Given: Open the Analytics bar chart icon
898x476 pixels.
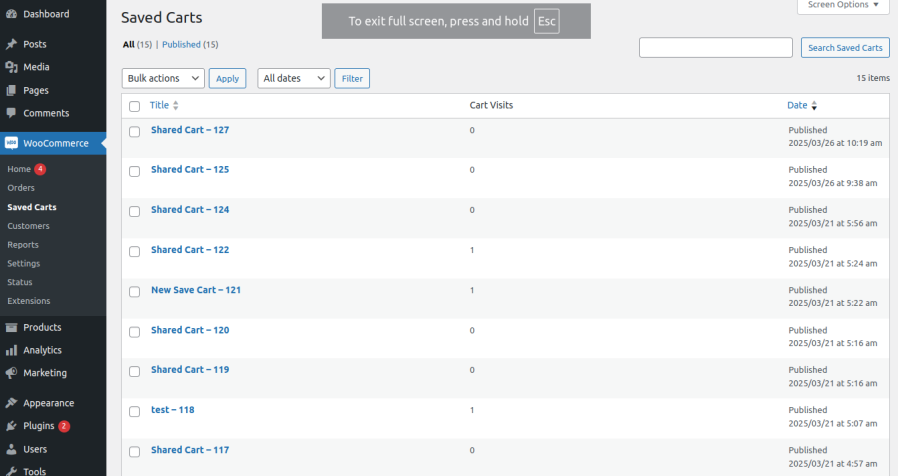Looking at the screenshot, I should tap(11, 350).
